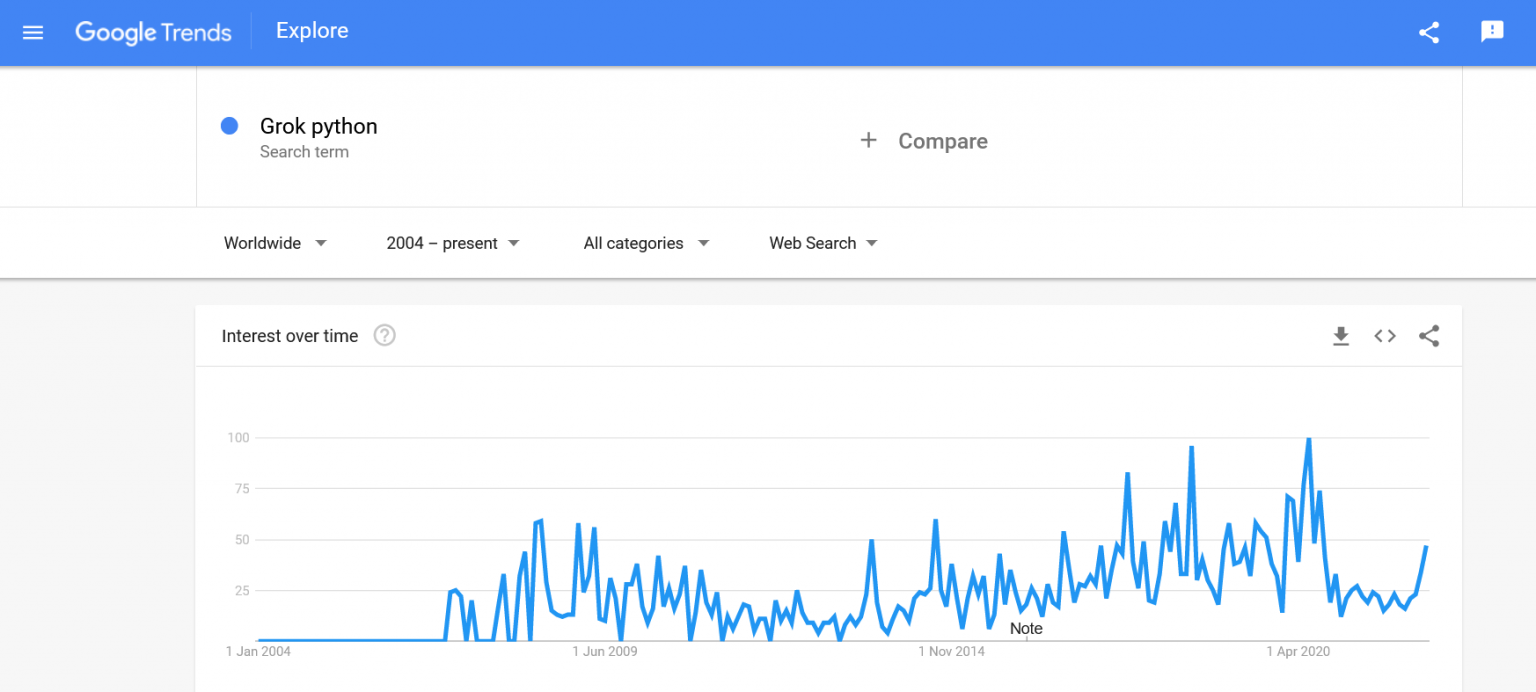Open the send feedback icon
Screen dimensions: 1536x692
1492,32
